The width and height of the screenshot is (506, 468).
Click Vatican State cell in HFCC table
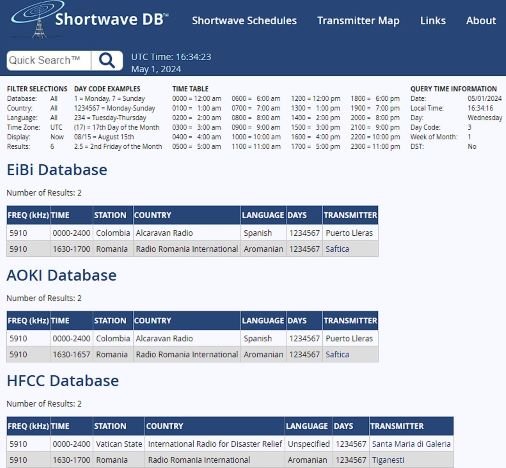[119, 444]
